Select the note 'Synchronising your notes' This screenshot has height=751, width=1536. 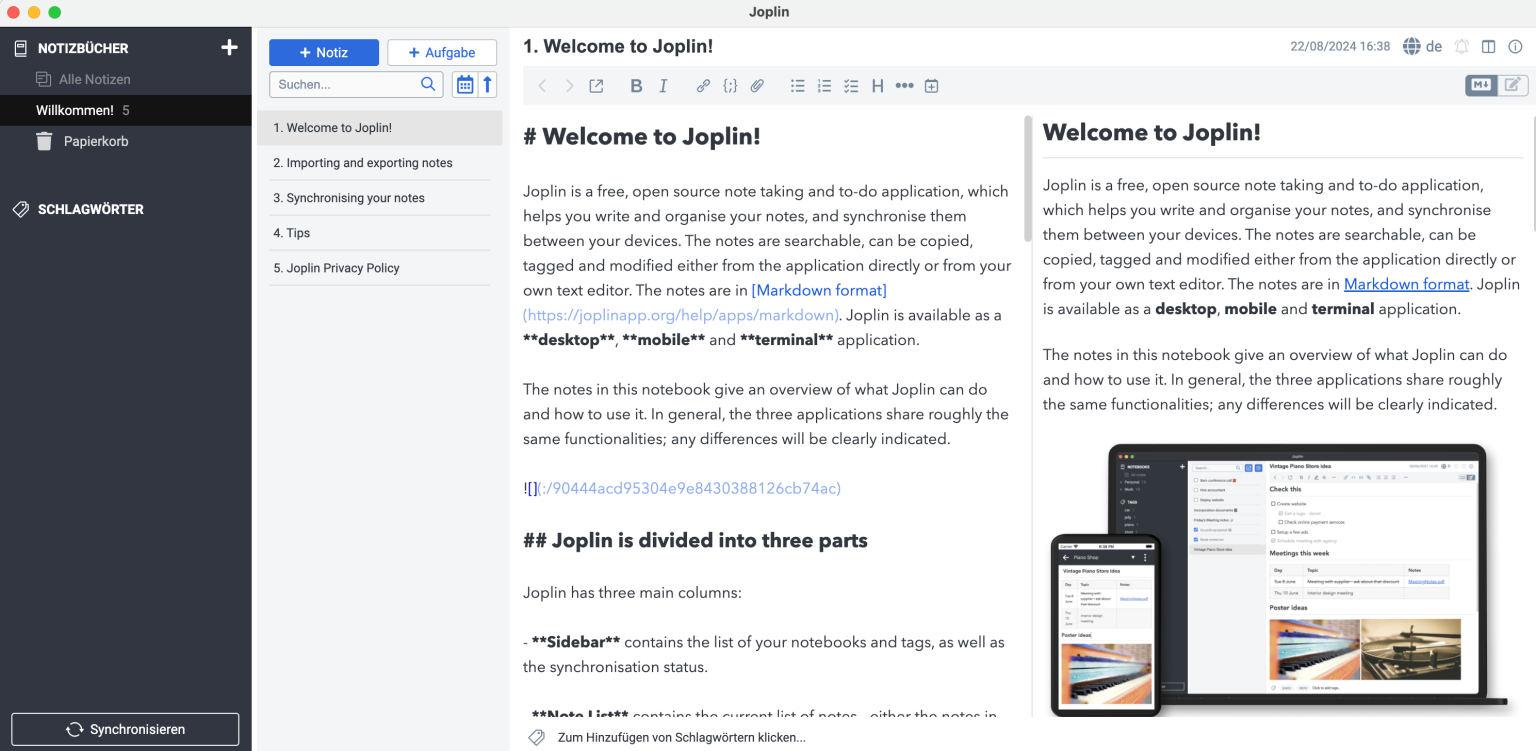(x=349, y=198)
